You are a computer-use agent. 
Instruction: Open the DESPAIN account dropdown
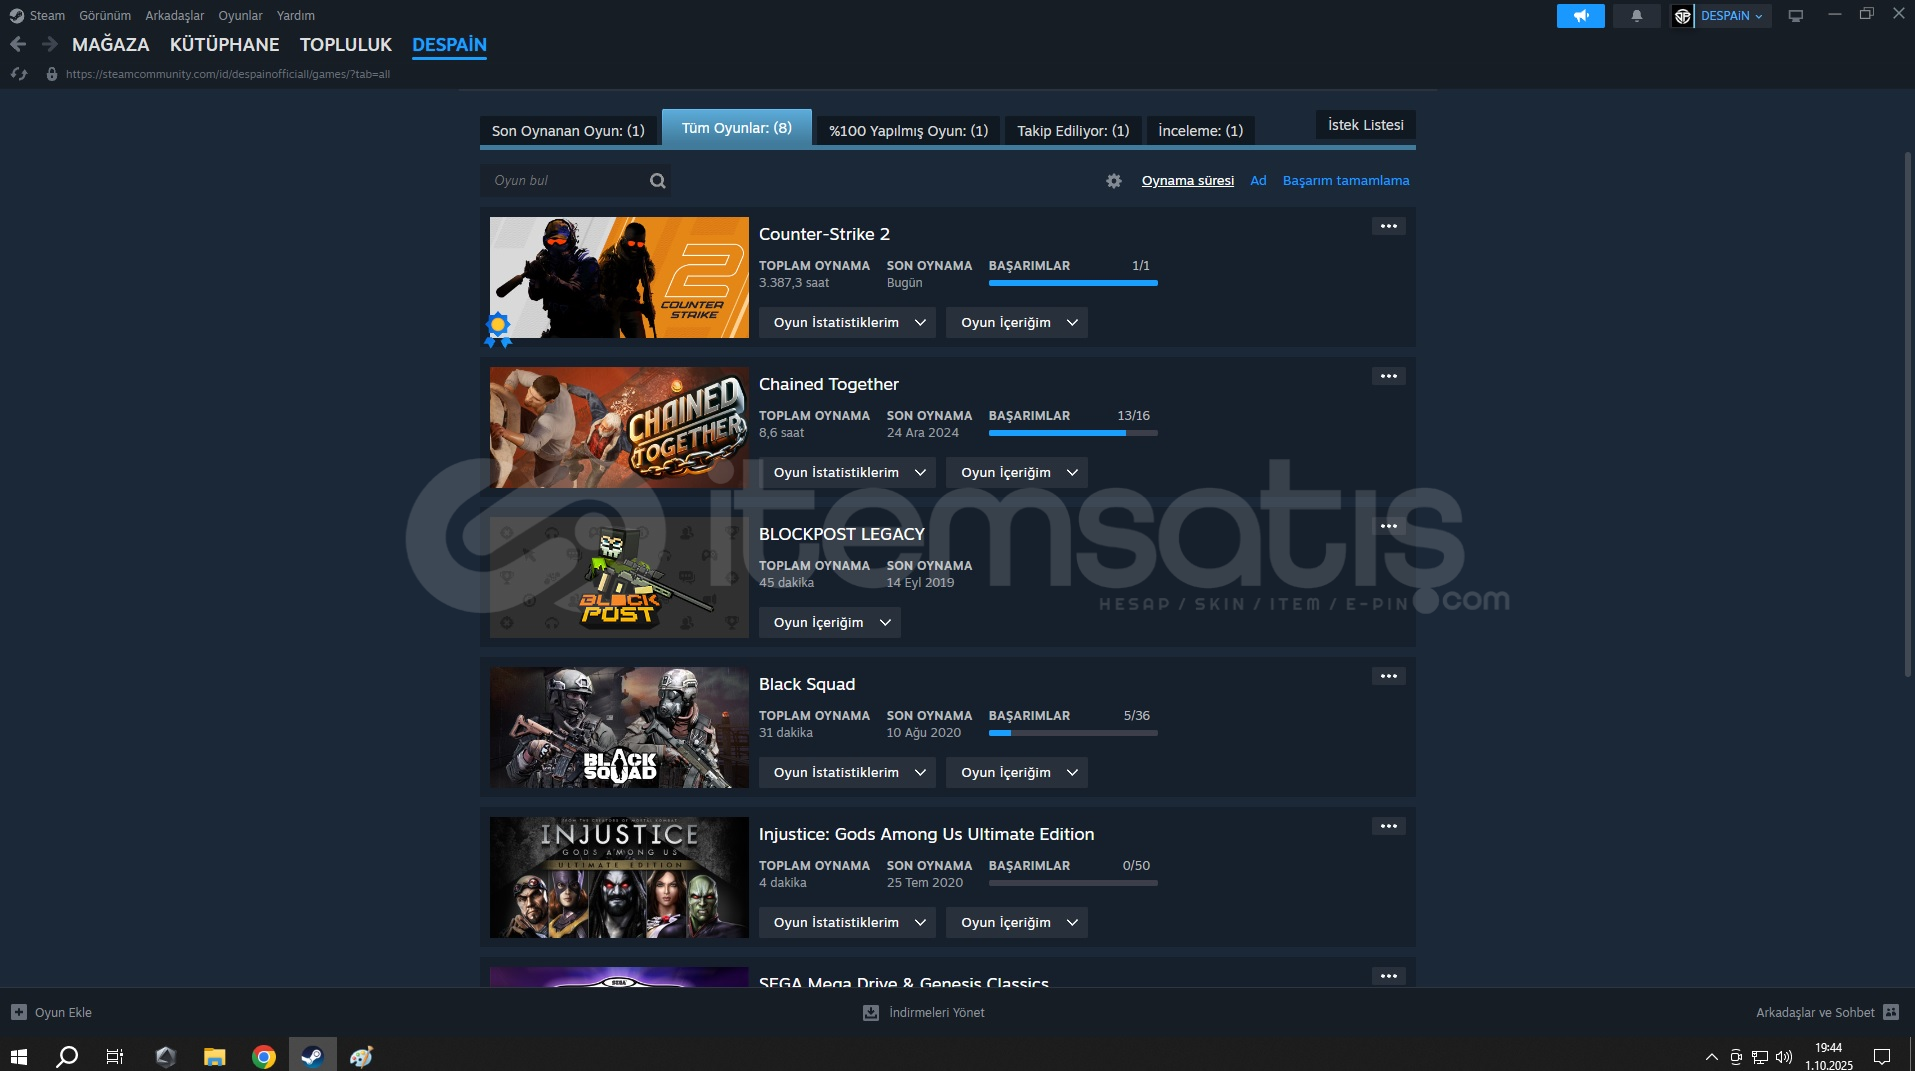1732,16
